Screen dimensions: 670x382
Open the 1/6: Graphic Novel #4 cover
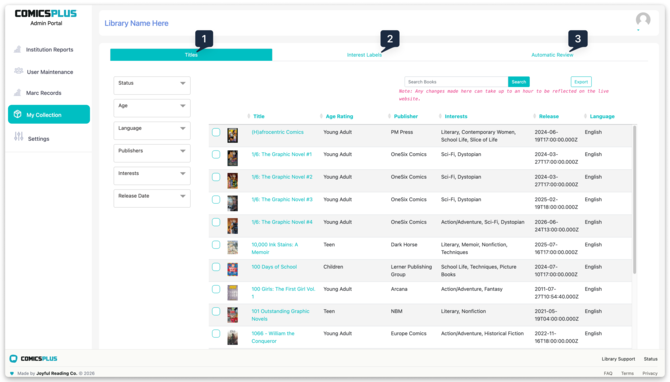tap(232, 226)
